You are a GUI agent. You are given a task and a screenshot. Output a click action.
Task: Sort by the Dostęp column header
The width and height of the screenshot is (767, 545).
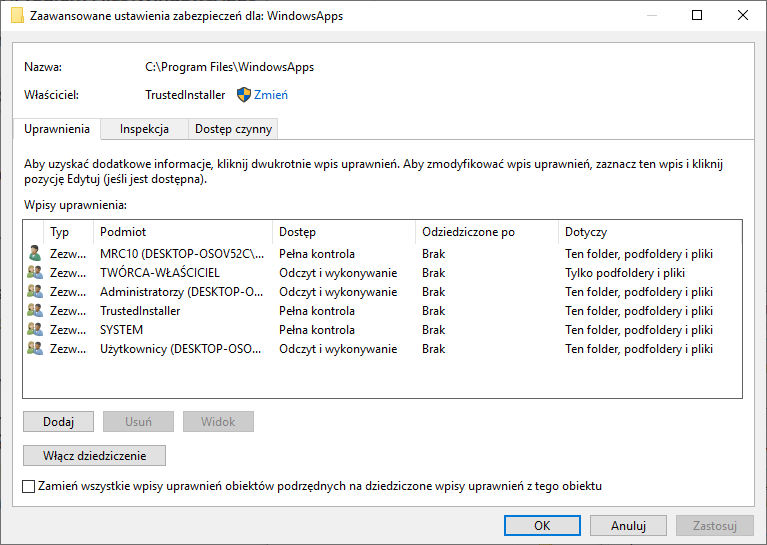click(x=343, y=232)
